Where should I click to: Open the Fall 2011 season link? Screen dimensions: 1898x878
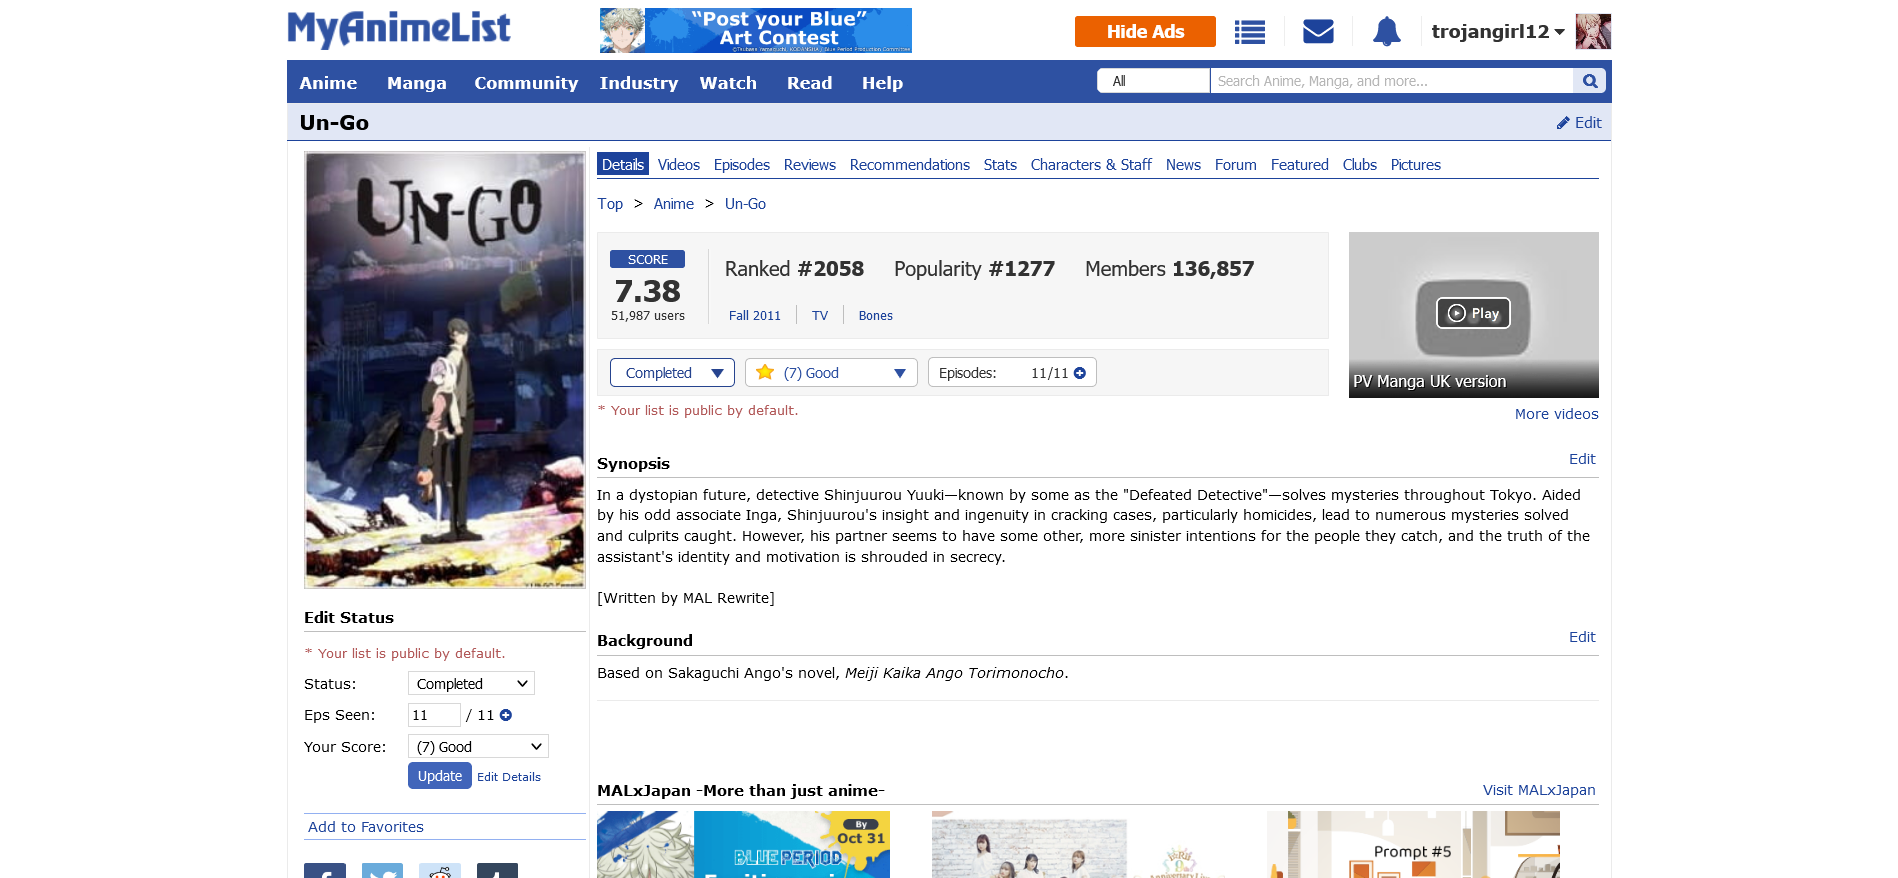(755, 316)
